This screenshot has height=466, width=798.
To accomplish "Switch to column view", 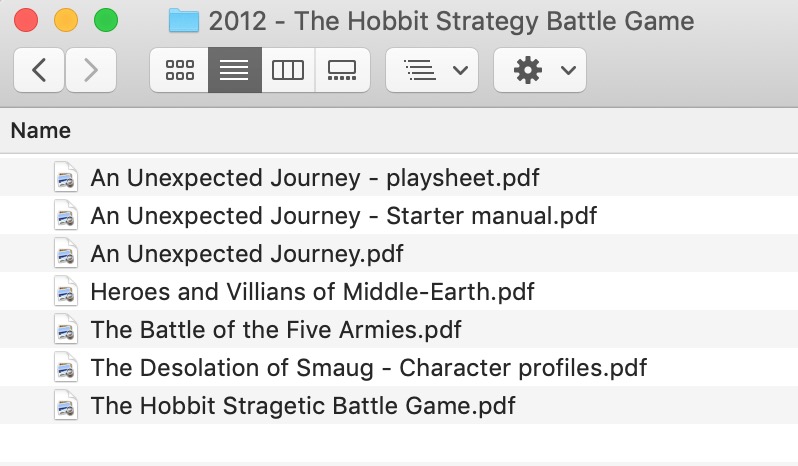I will coord(288,70).
